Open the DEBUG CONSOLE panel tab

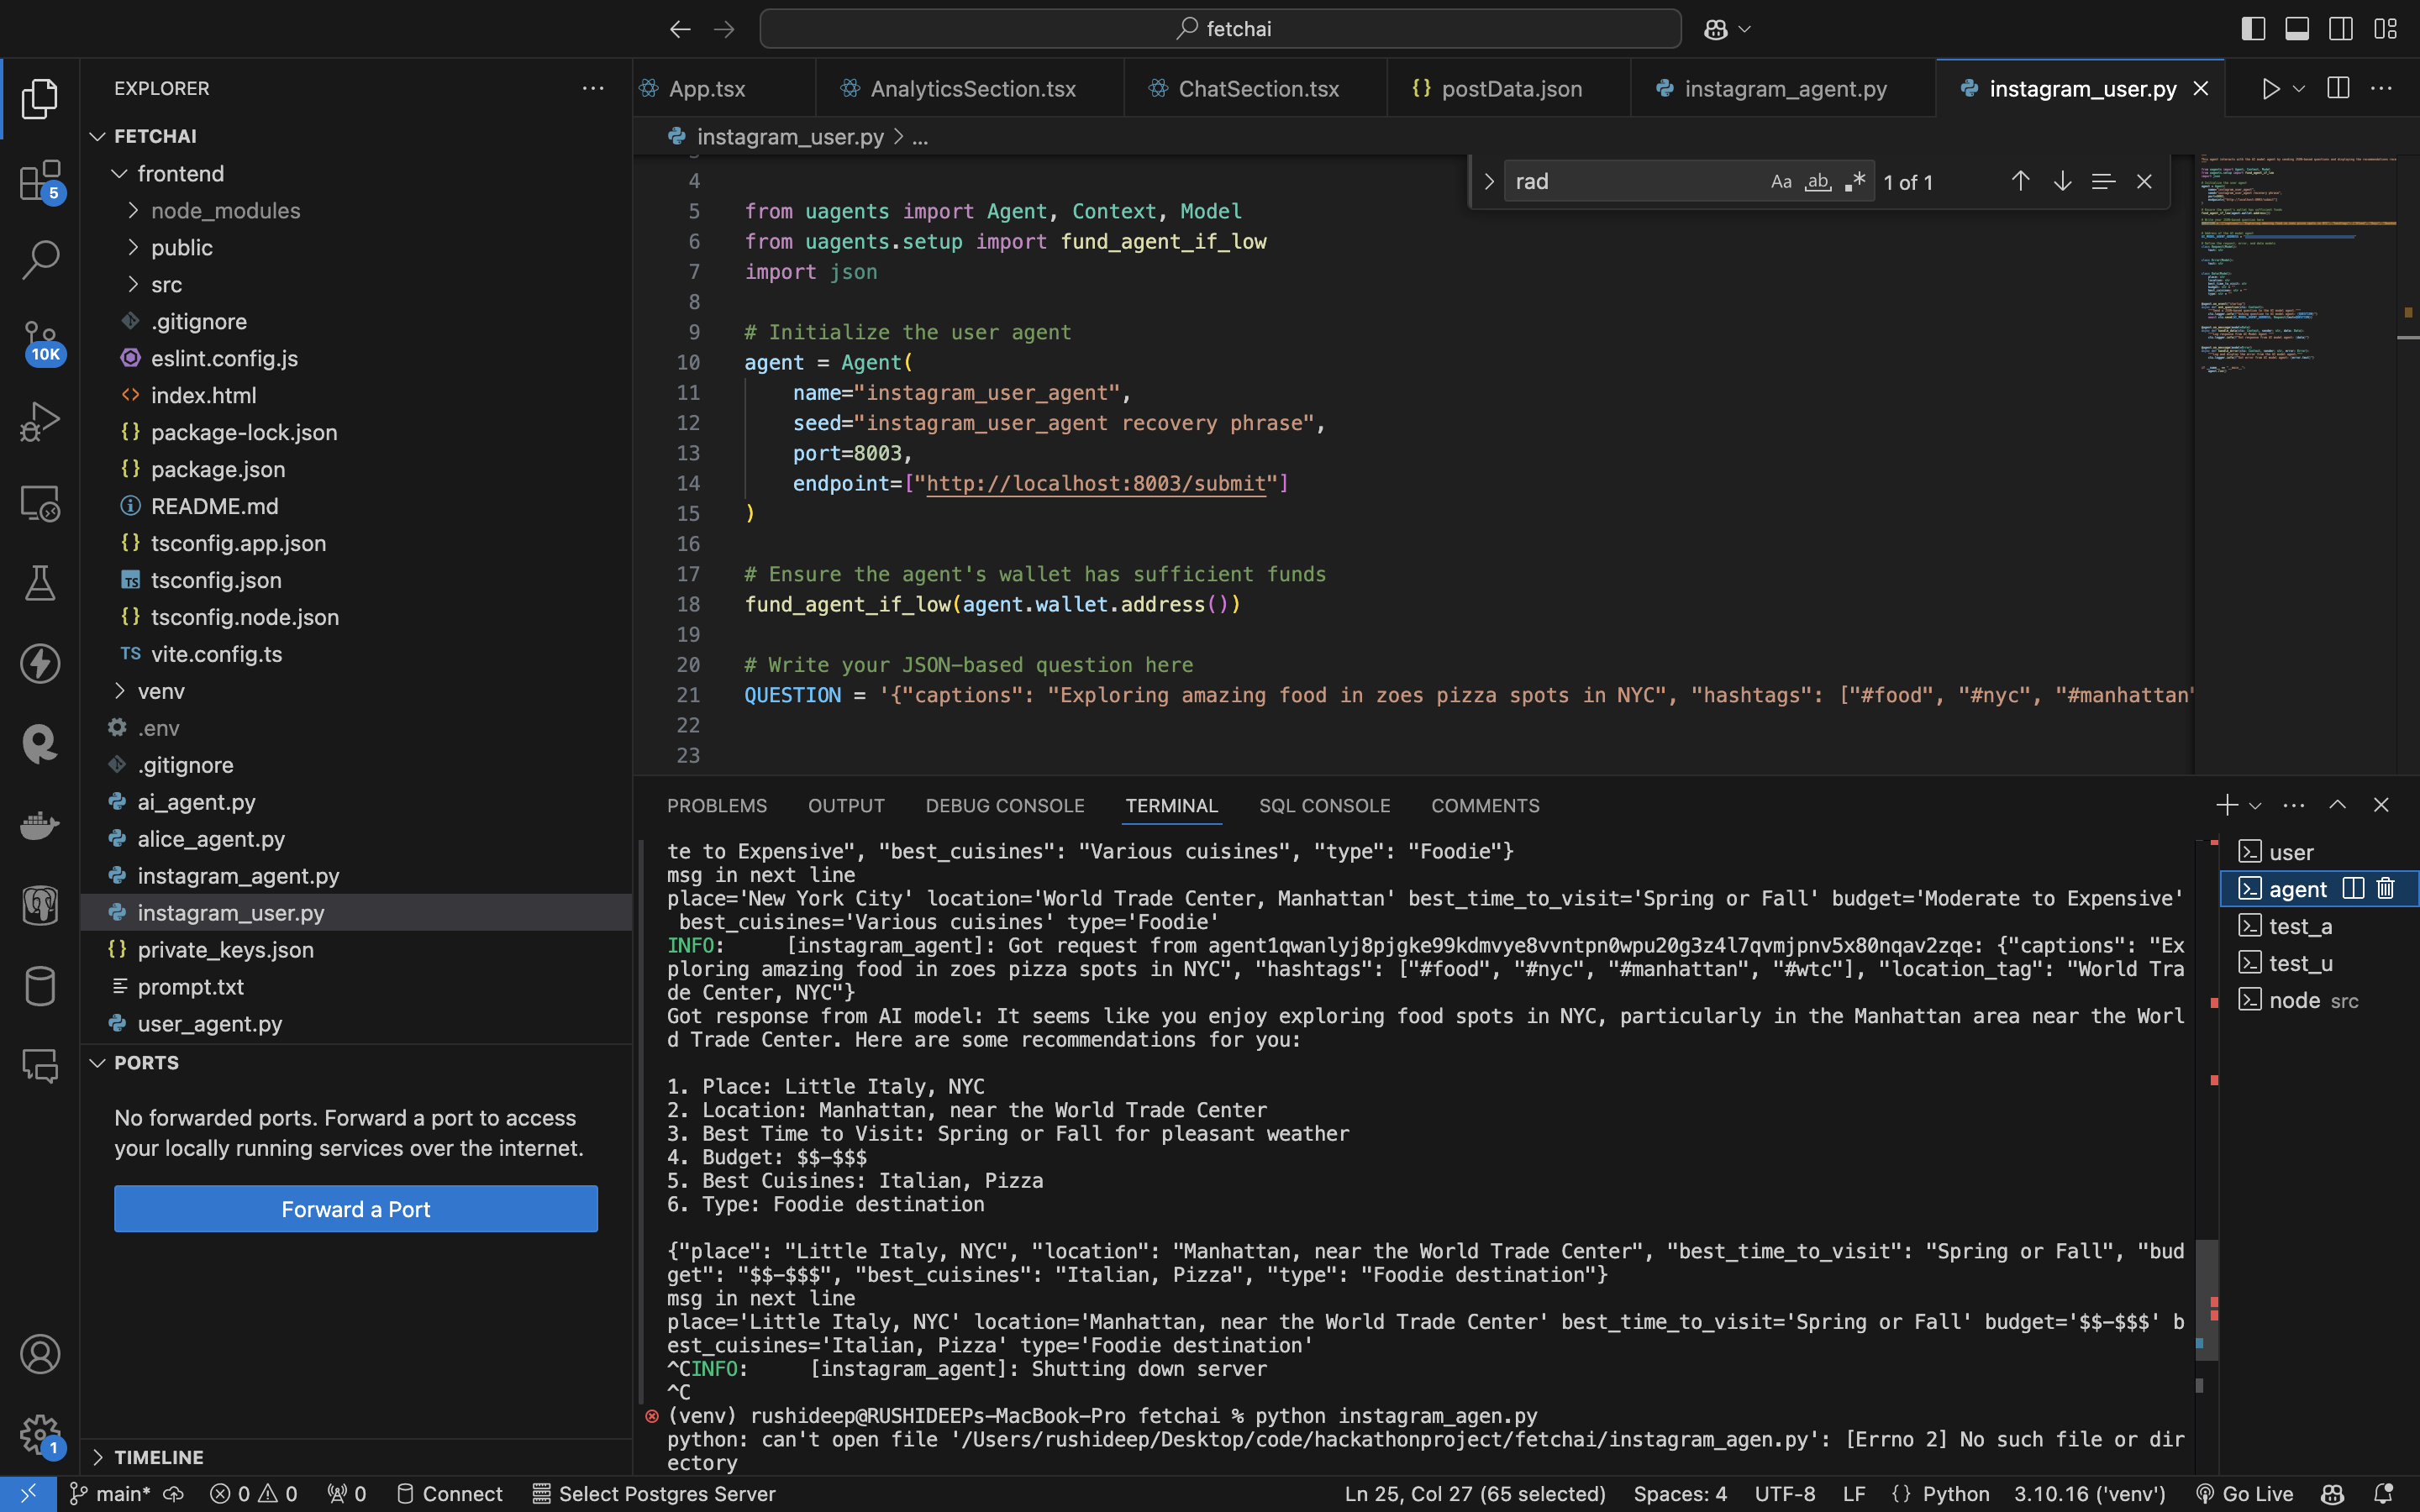pyautogui.click(x=1004, y=806)
